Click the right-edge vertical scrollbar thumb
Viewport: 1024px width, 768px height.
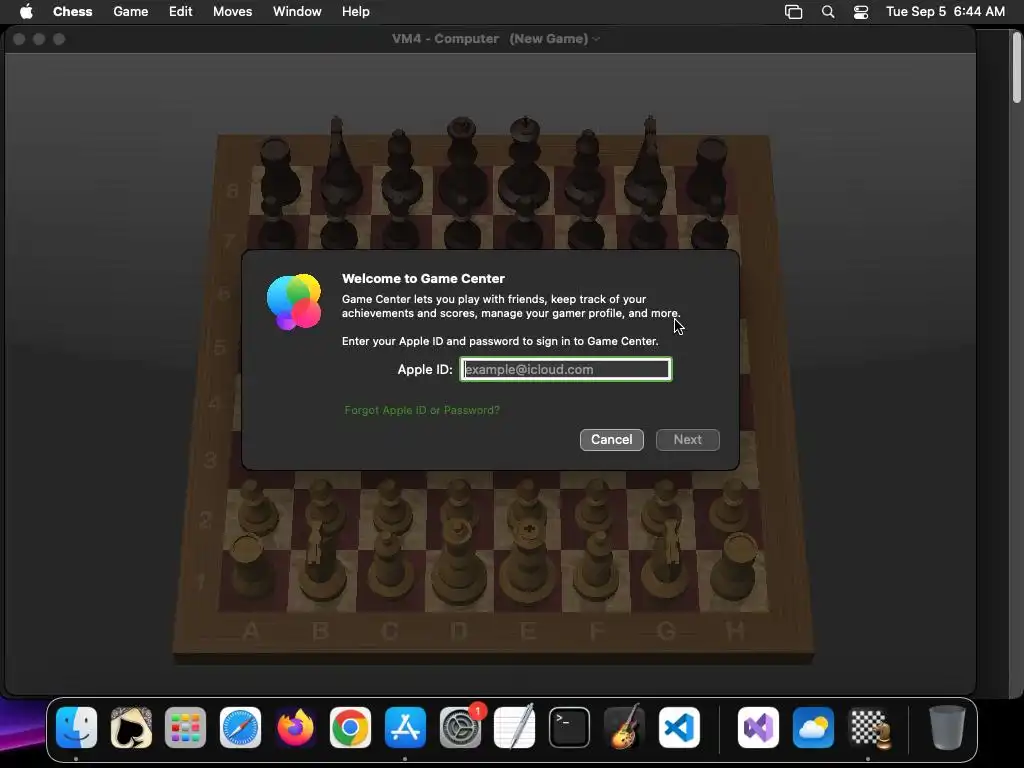click(1017, 67)
